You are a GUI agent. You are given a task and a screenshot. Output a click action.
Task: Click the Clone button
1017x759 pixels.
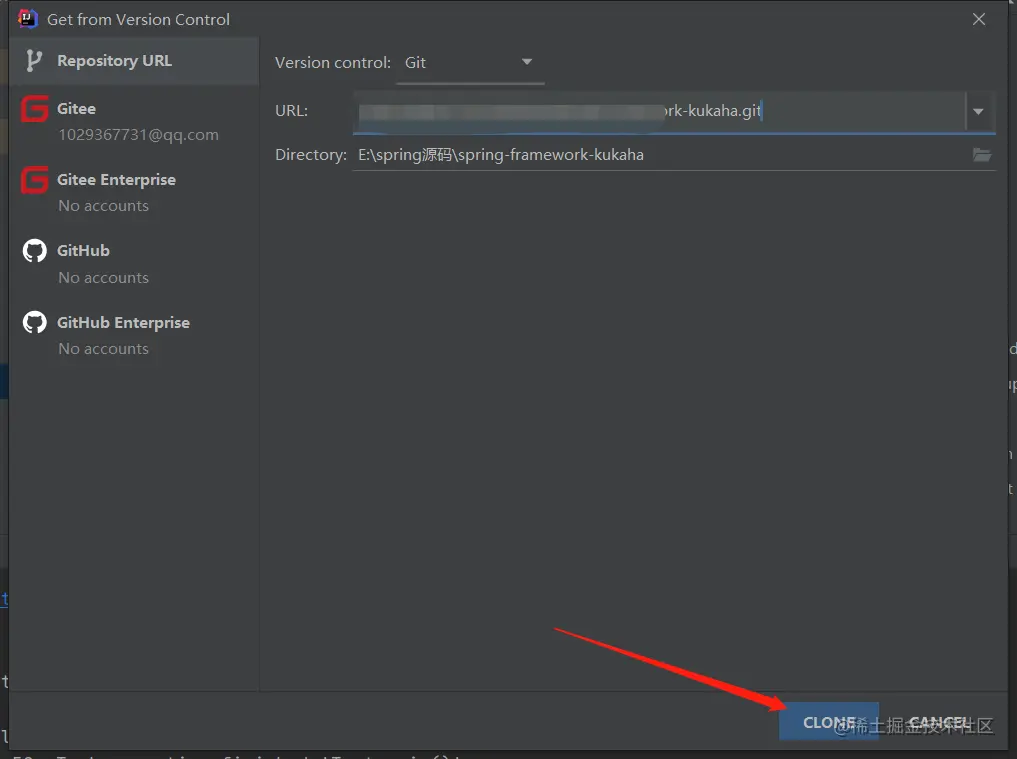click(x=829, y=722)
